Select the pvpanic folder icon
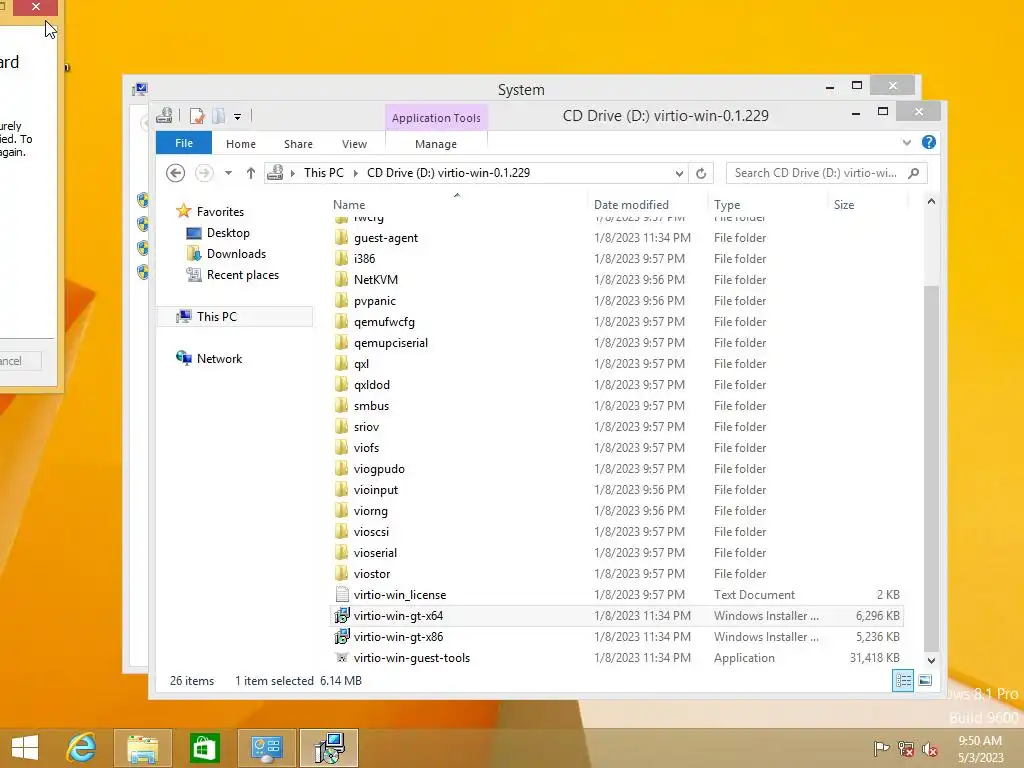 pos(342,300)
